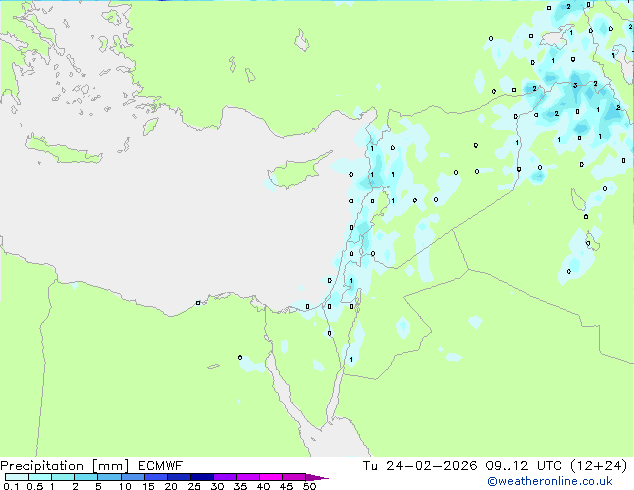The height and width of the screenshot is (490, 634).
Task: Click the legend label '10'
Action: (125, 486)
